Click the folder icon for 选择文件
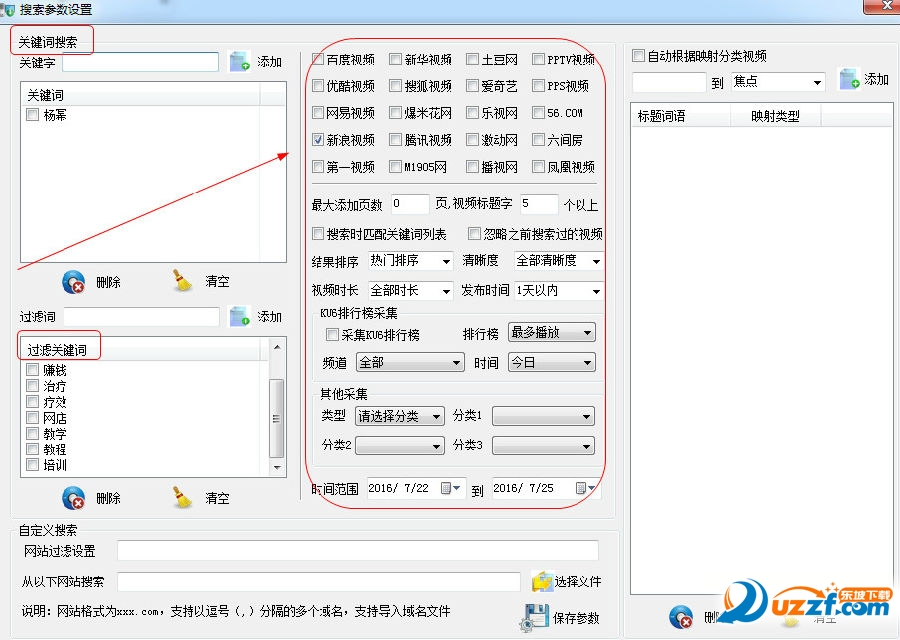 [542, 581]
